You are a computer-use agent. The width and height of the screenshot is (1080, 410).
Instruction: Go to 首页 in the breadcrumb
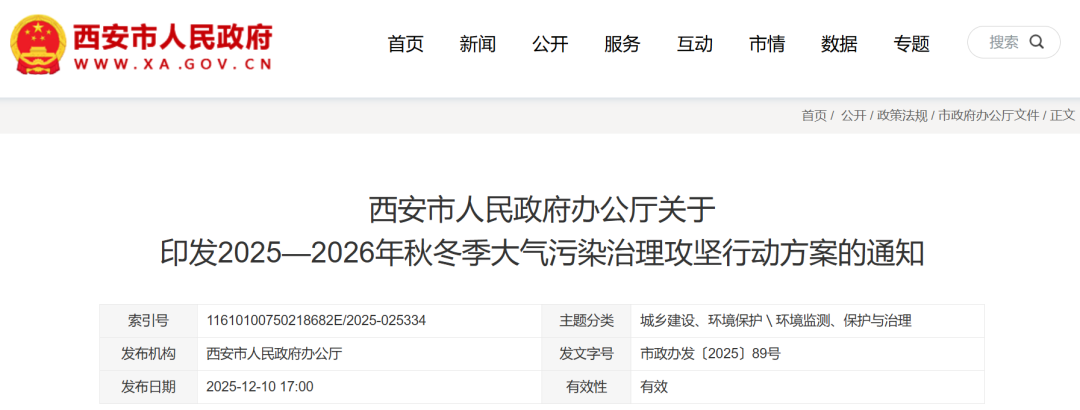[814, 116]
